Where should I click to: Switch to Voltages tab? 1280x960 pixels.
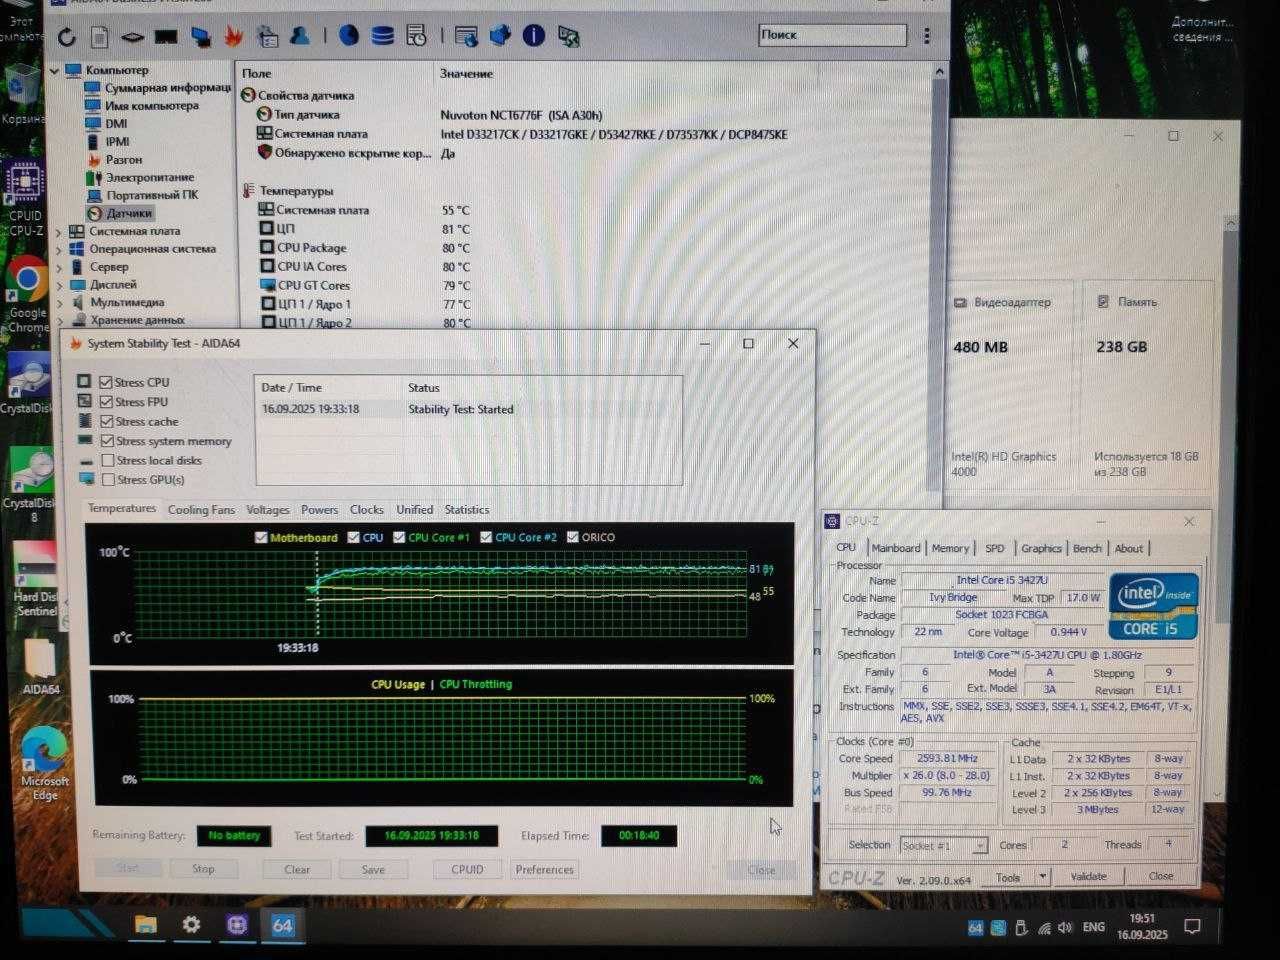point(267,510)
